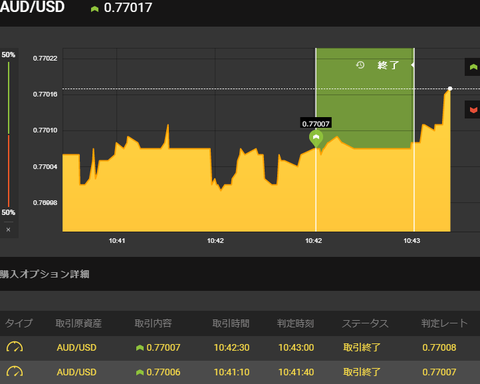Click the ステータス column header
The width and height of the screenshot is (480, 384).
click(x=365, y=323)
